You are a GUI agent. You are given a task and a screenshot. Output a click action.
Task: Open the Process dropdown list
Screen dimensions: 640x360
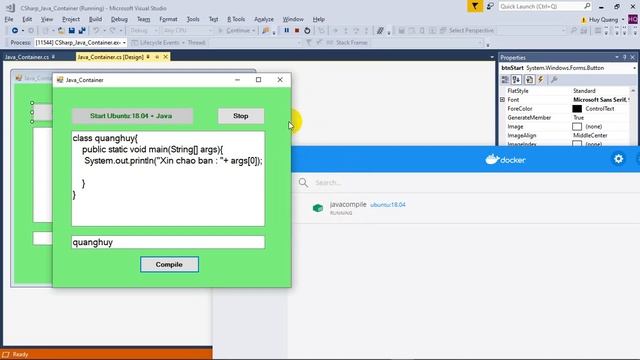pyautogui.click(x=124, y=42)
